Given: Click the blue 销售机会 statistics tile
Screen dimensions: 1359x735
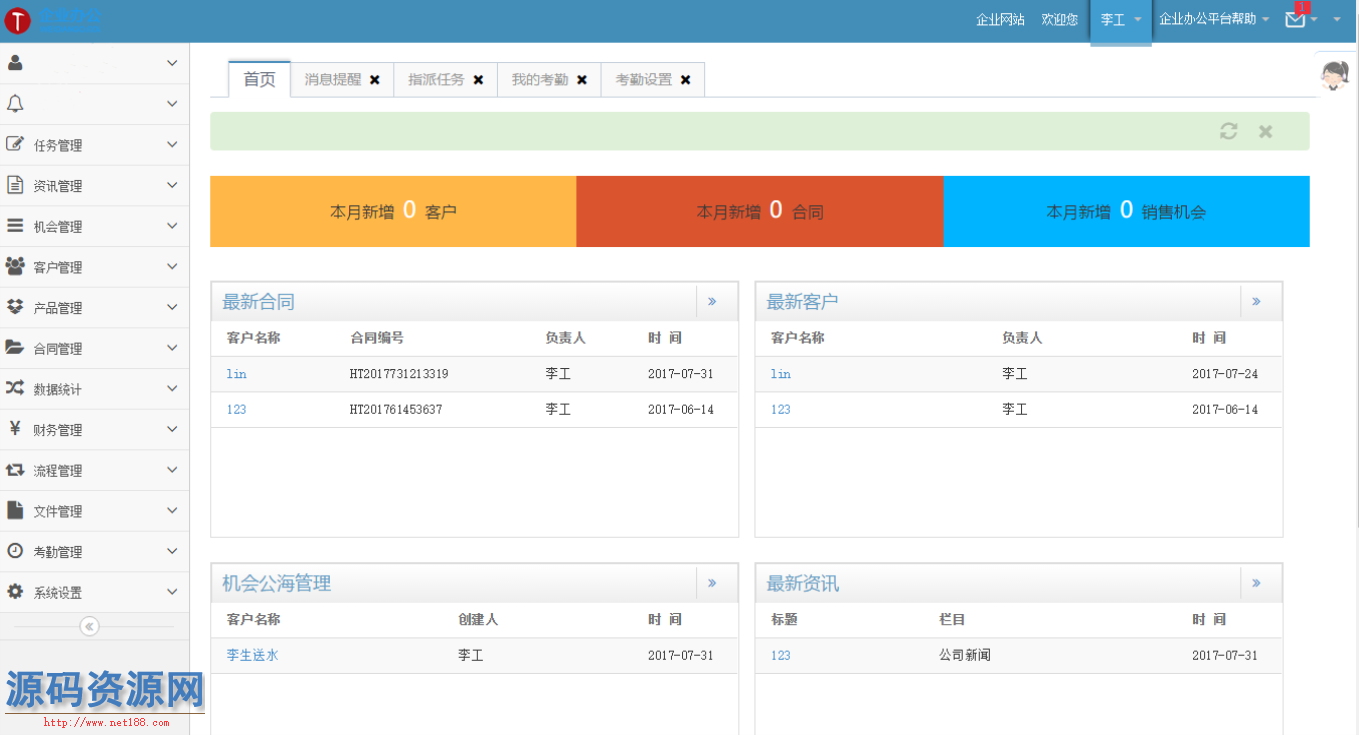Looking at the screenshot, I should click(1126, 211).
